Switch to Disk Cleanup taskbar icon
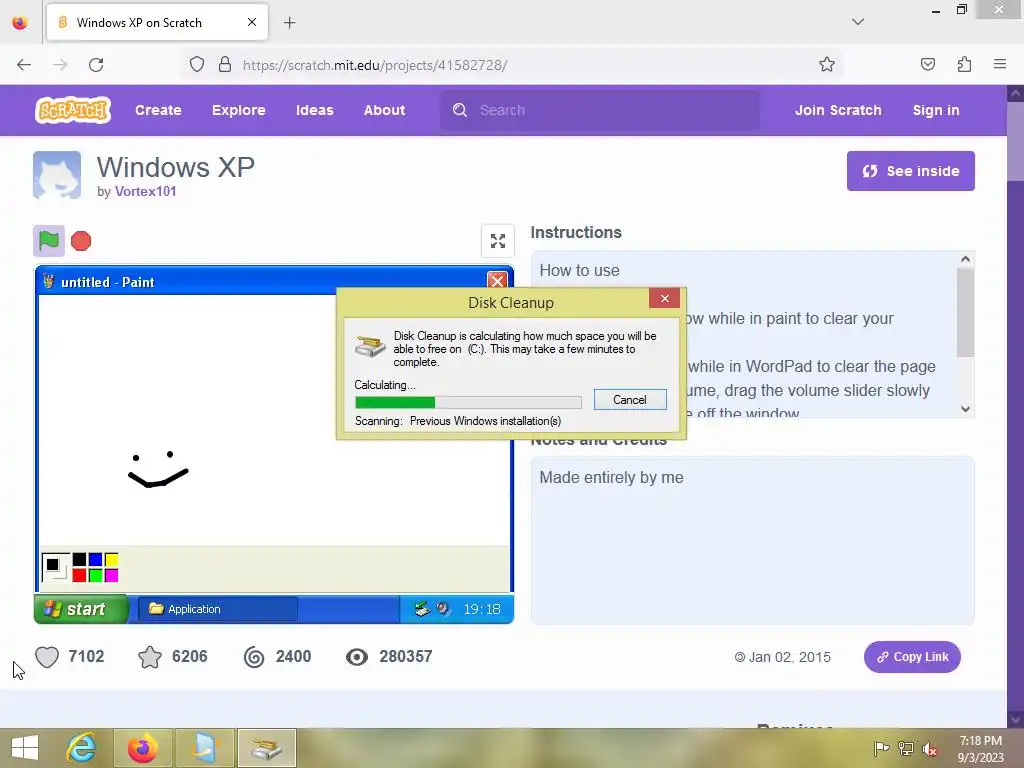The image size is (1024, 768). coord(266,748)
